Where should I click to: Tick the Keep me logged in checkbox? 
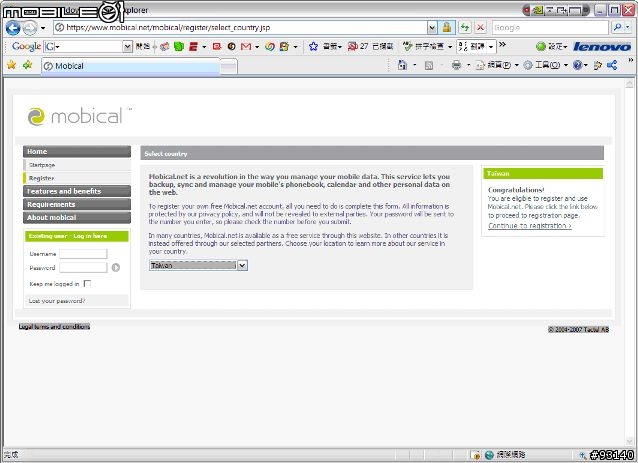[87, 284]
